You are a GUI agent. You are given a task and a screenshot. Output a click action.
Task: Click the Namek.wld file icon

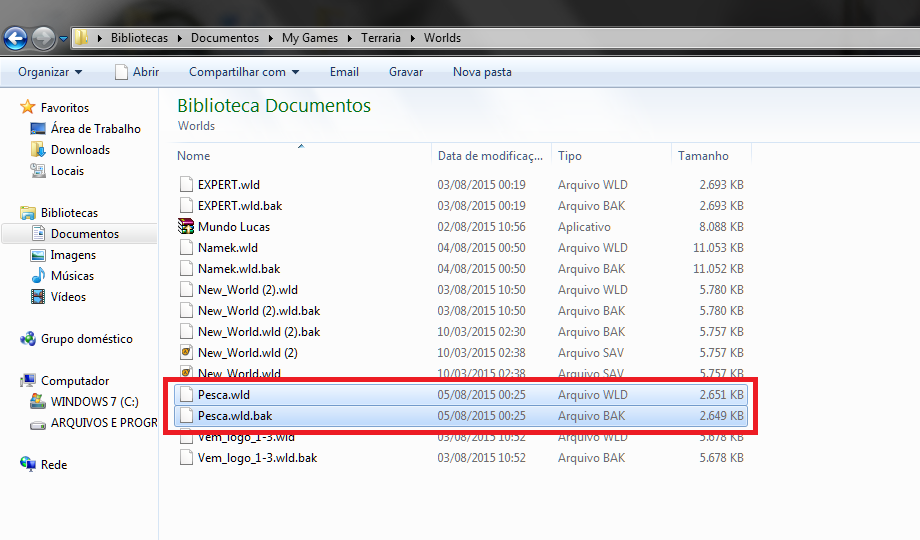186,248
